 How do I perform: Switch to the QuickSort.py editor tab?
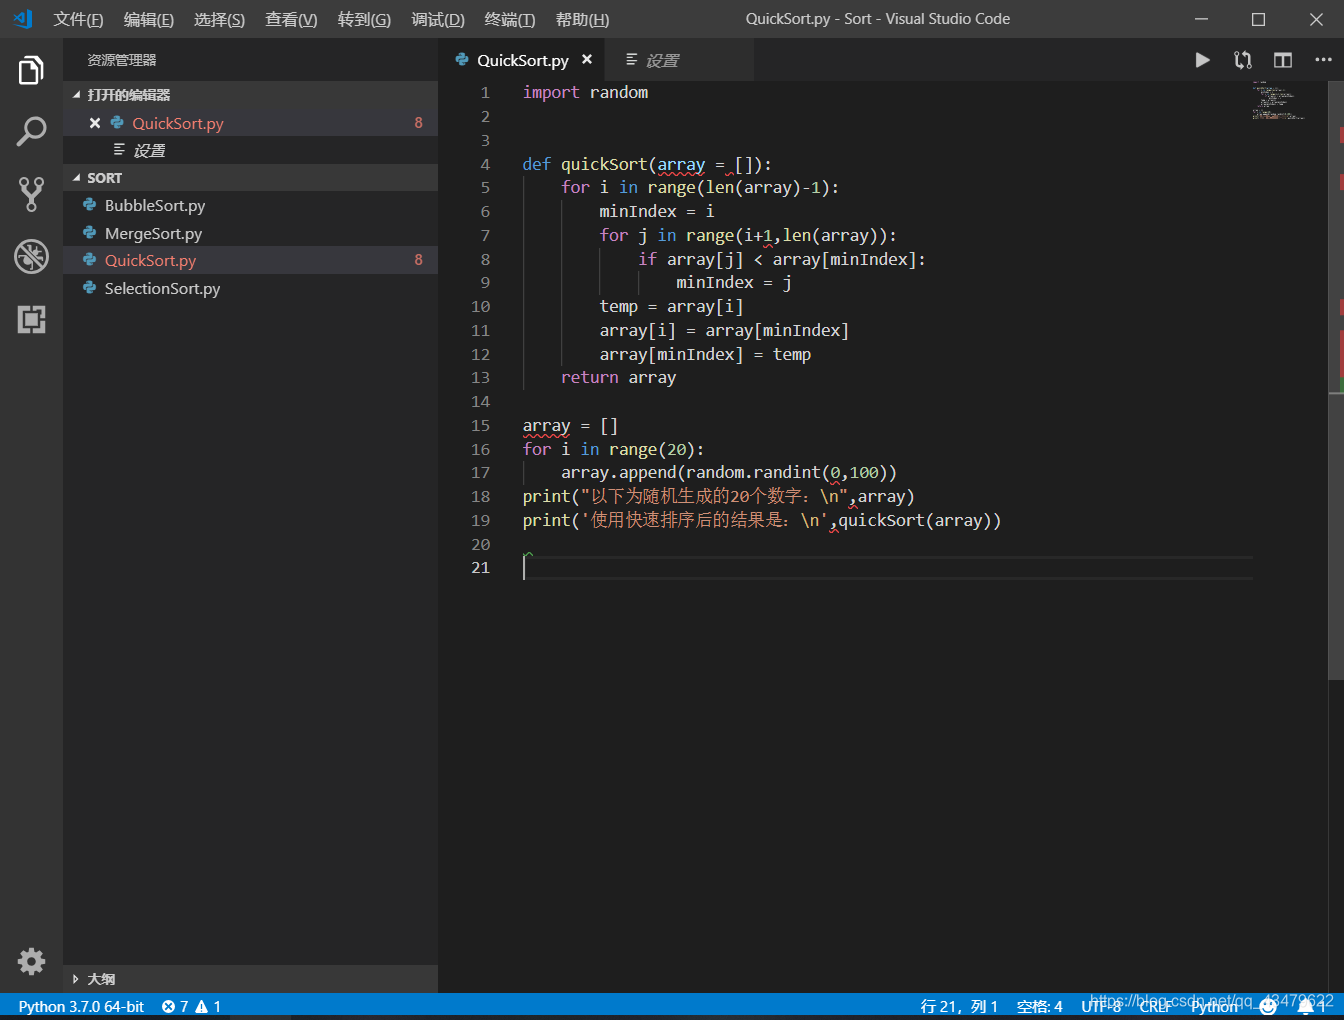point(523,60)
